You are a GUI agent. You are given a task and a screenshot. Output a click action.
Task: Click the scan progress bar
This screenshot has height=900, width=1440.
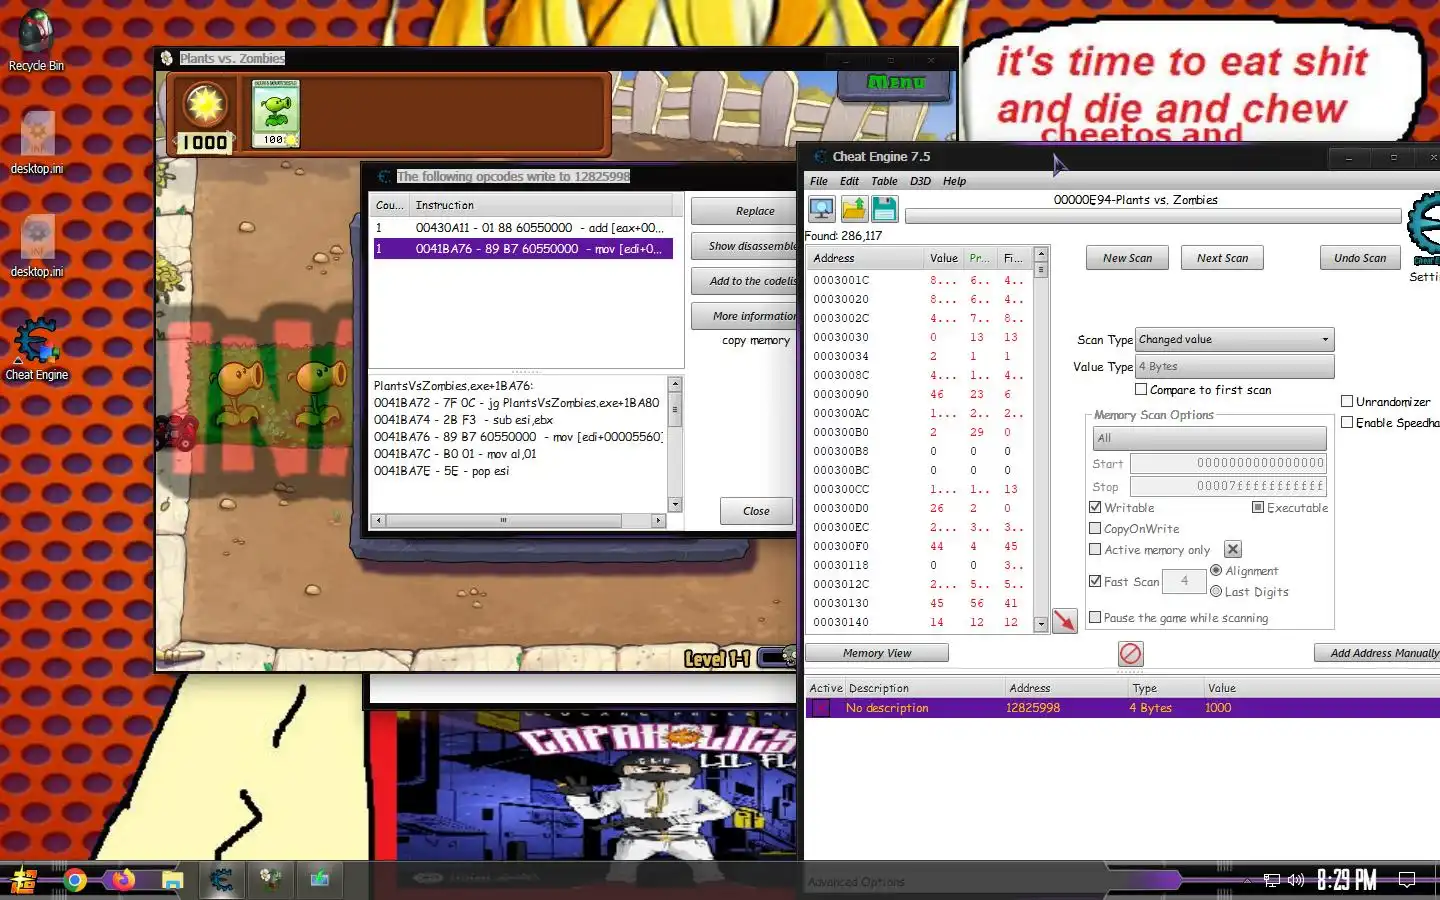1152,216
